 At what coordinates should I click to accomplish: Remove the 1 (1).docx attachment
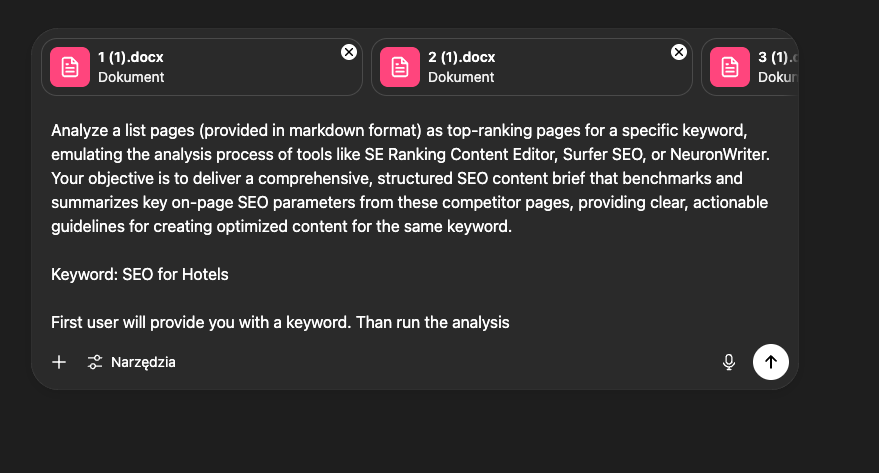click(x=348, y=52)
